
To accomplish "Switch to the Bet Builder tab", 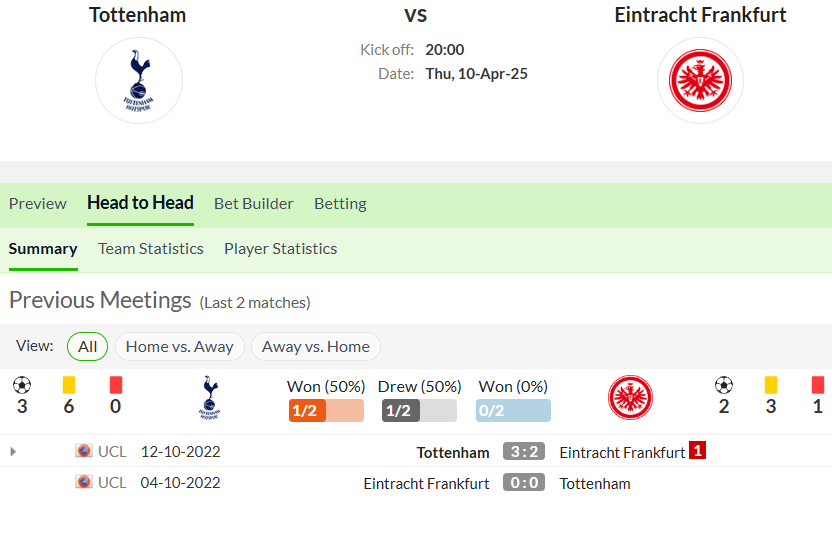I will (x=254, y=204).
